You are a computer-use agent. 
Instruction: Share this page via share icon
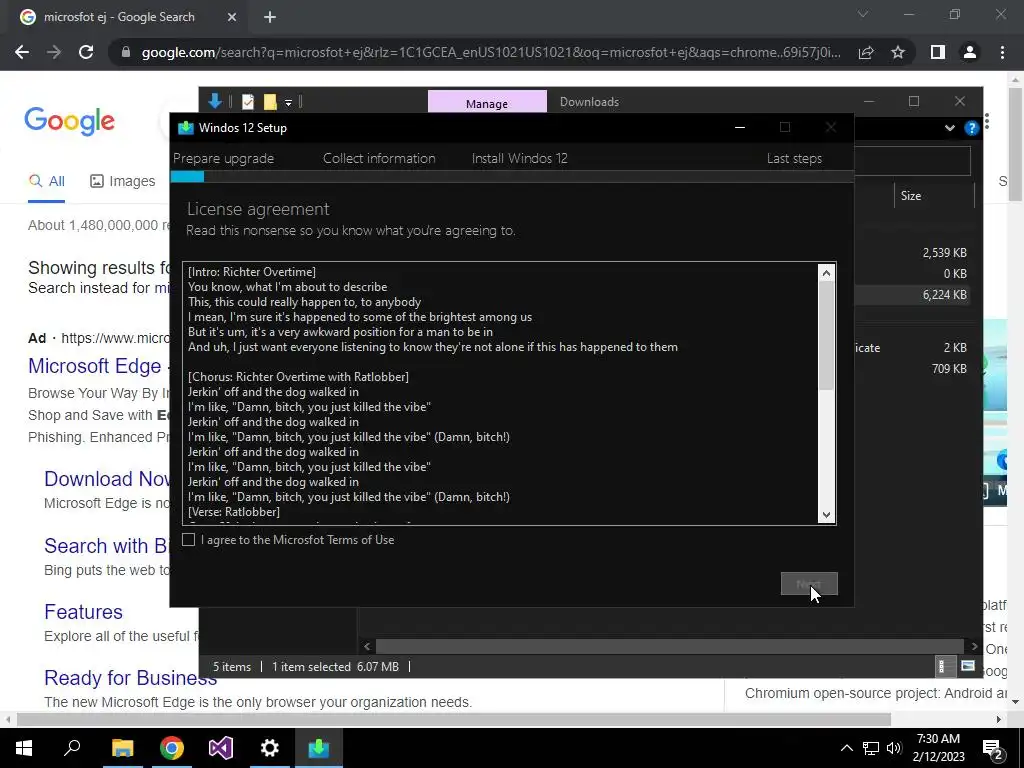pos(866,52)
